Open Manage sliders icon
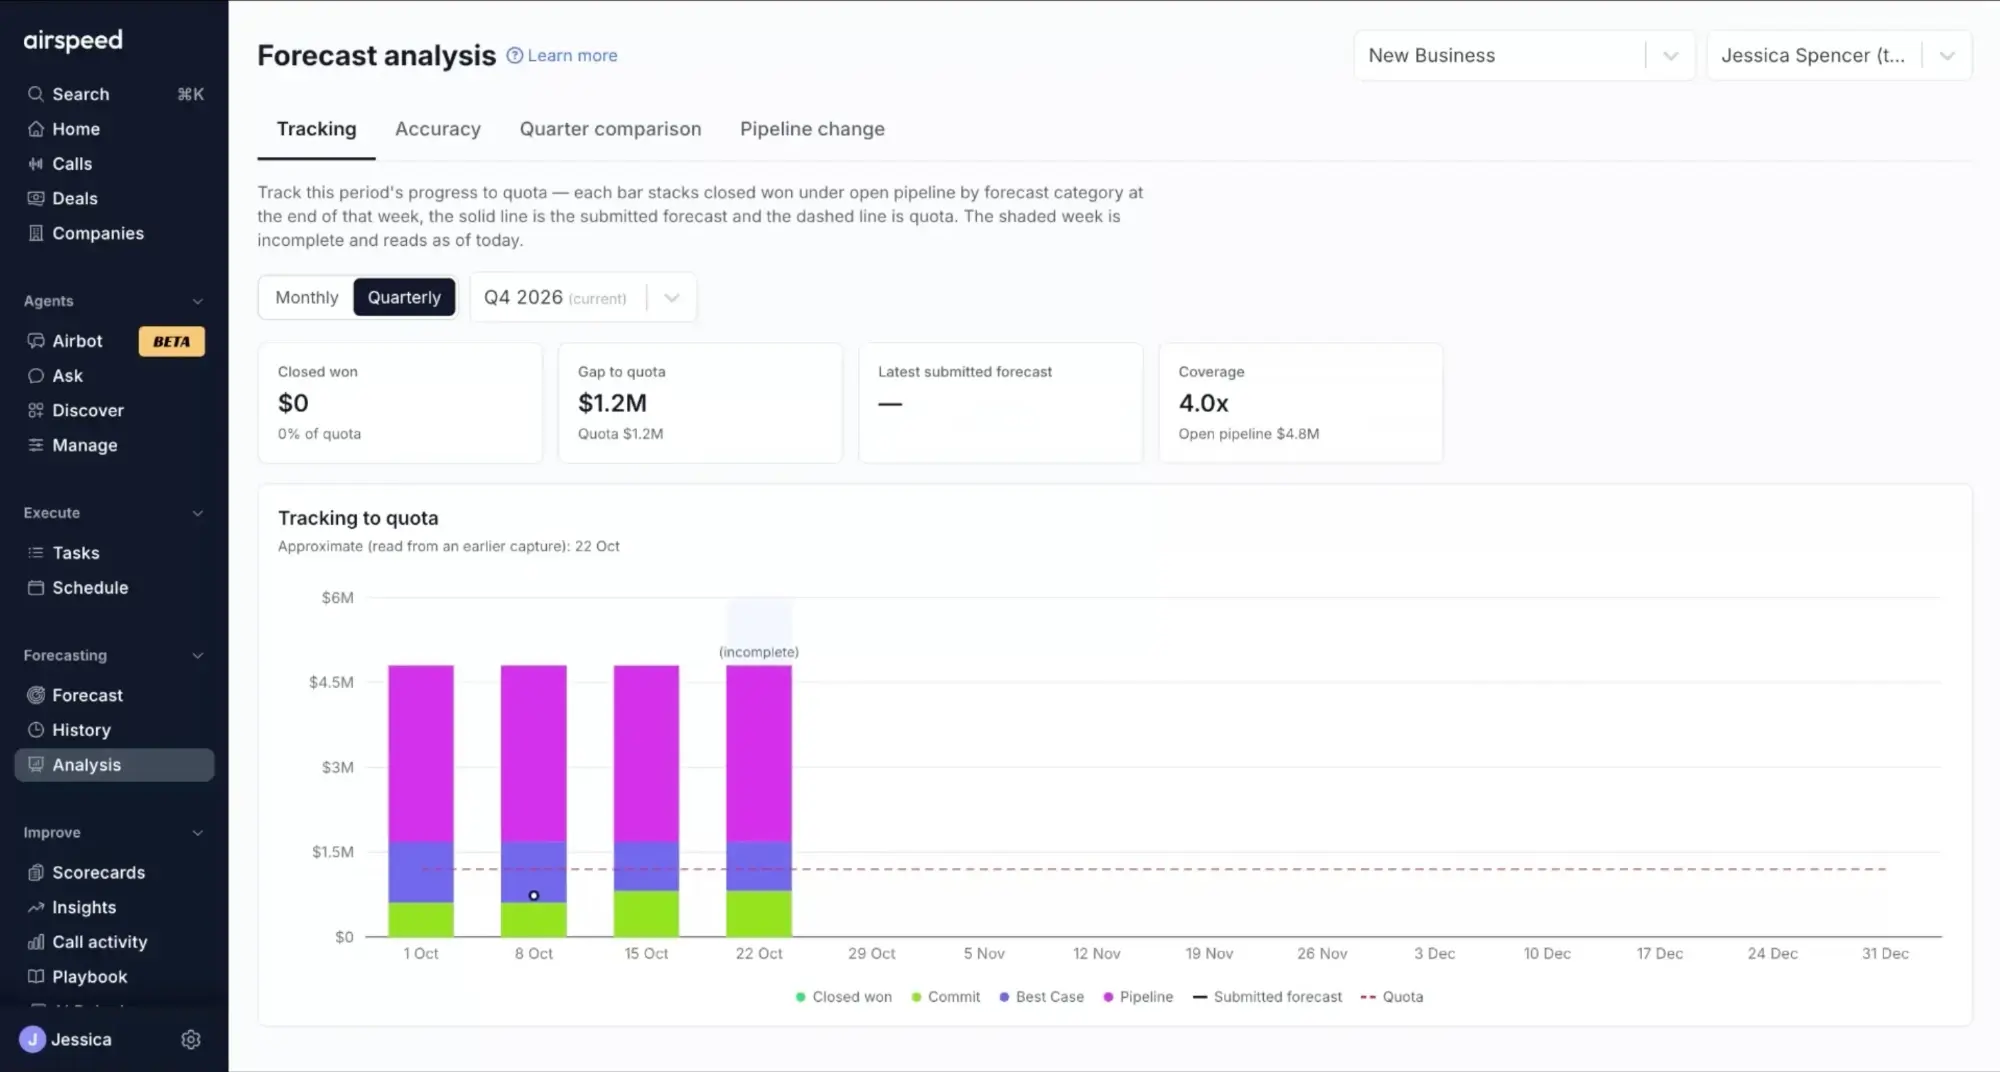This screenshot has width=2000, height=1072. [36, 445]
